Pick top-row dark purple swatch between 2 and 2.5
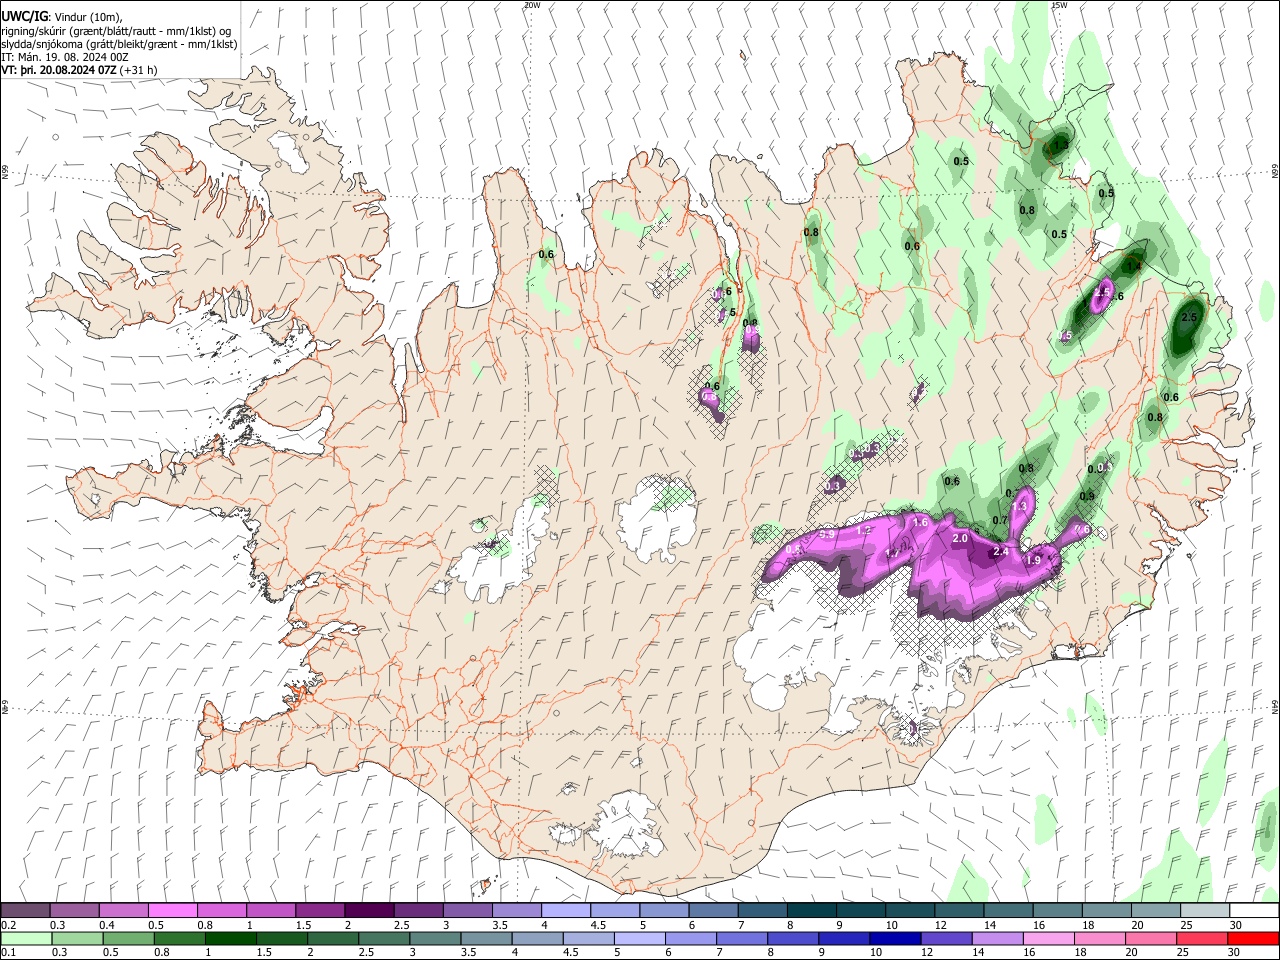The height and width of the screenshot is (960, 1280). (369, 910)
